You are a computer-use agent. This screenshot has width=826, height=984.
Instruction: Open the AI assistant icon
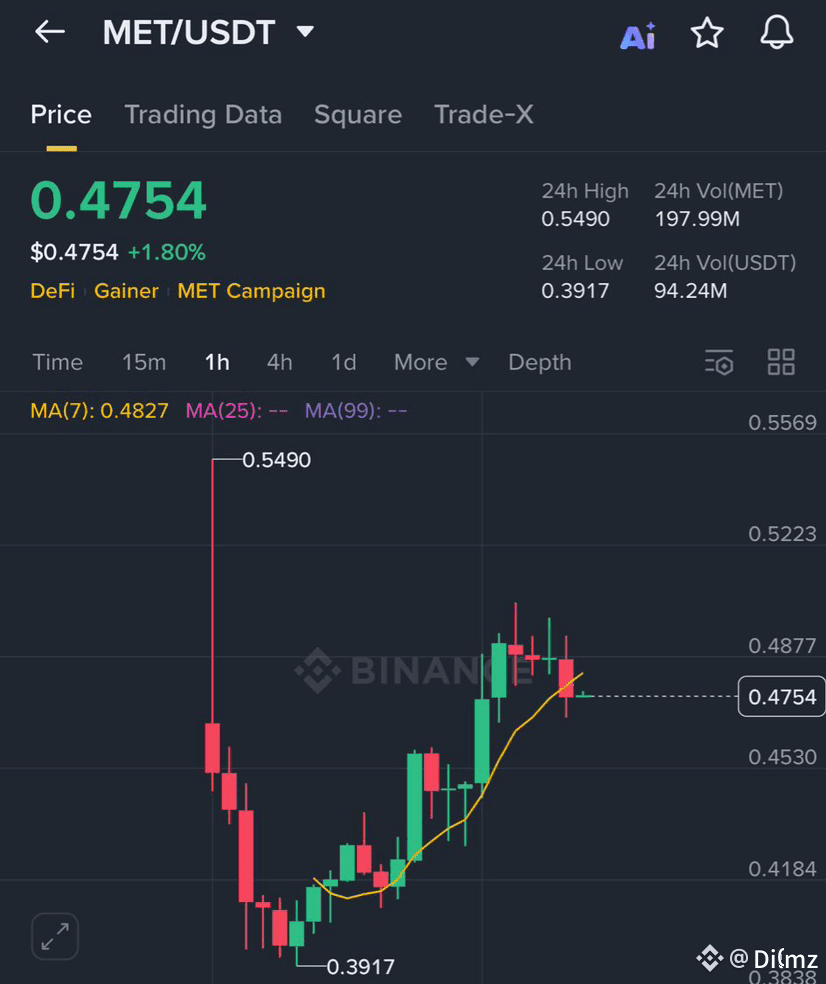pyautogui.click(x=638, y=36)
